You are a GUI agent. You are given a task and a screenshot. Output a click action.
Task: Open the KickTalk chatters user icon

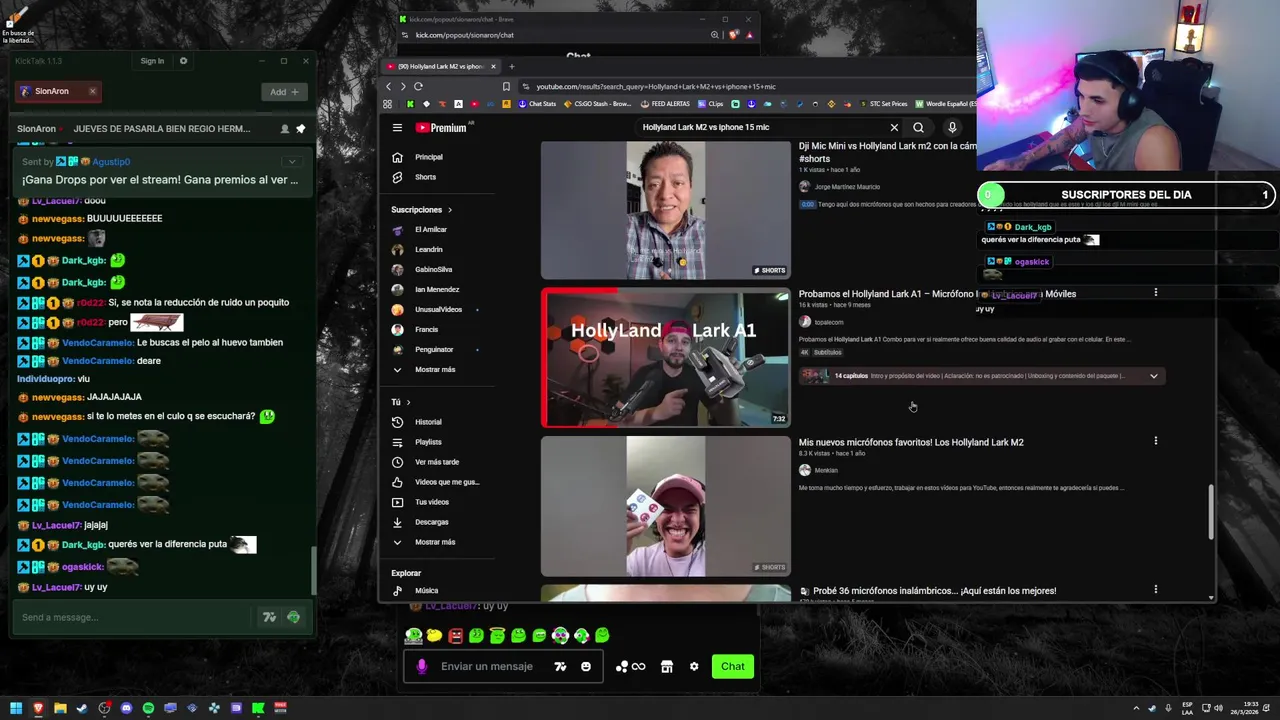pos(284,129)
